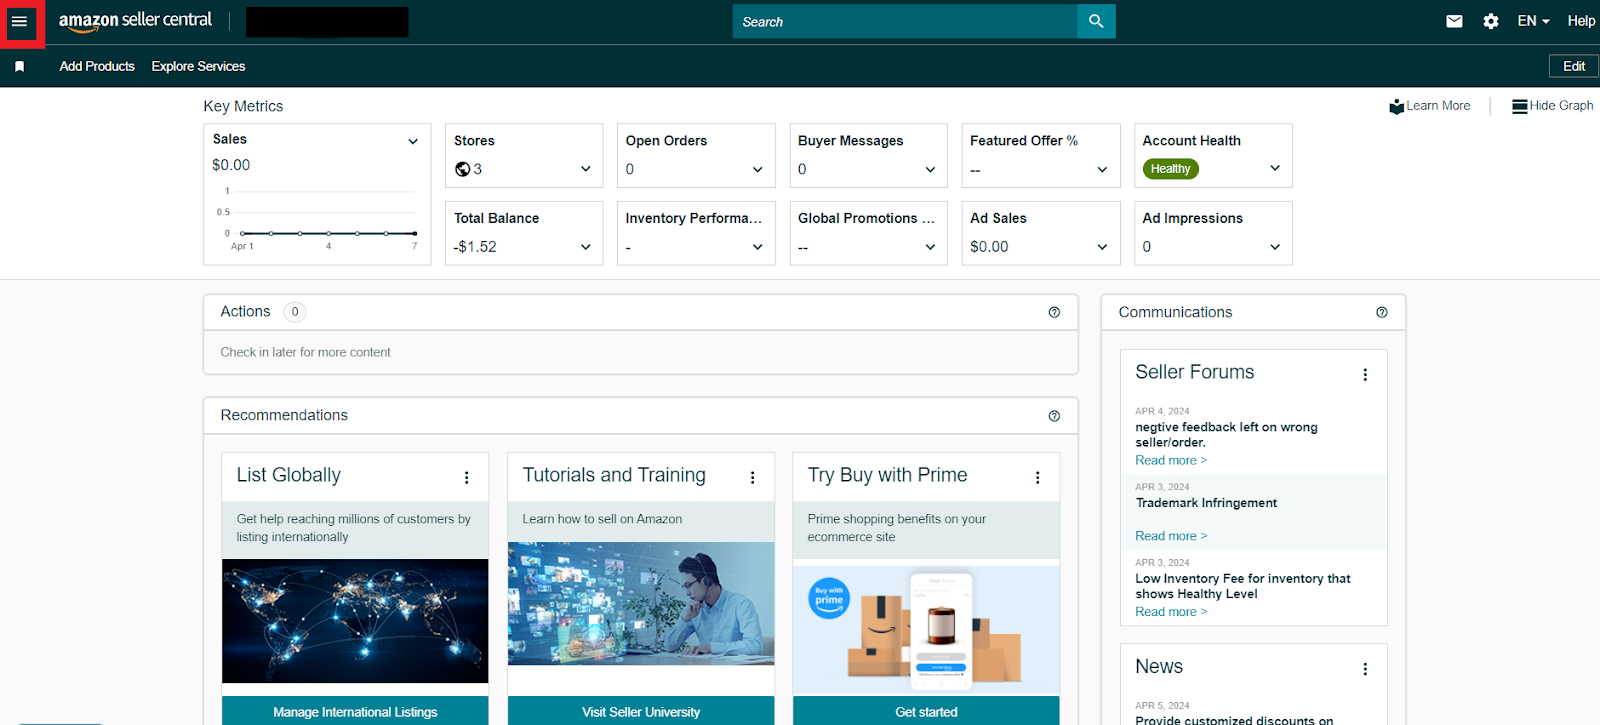Click the Amazon Seller Central logo
Screen dimensions: 1600x725
pyautogui.click(x=135, y=21)
